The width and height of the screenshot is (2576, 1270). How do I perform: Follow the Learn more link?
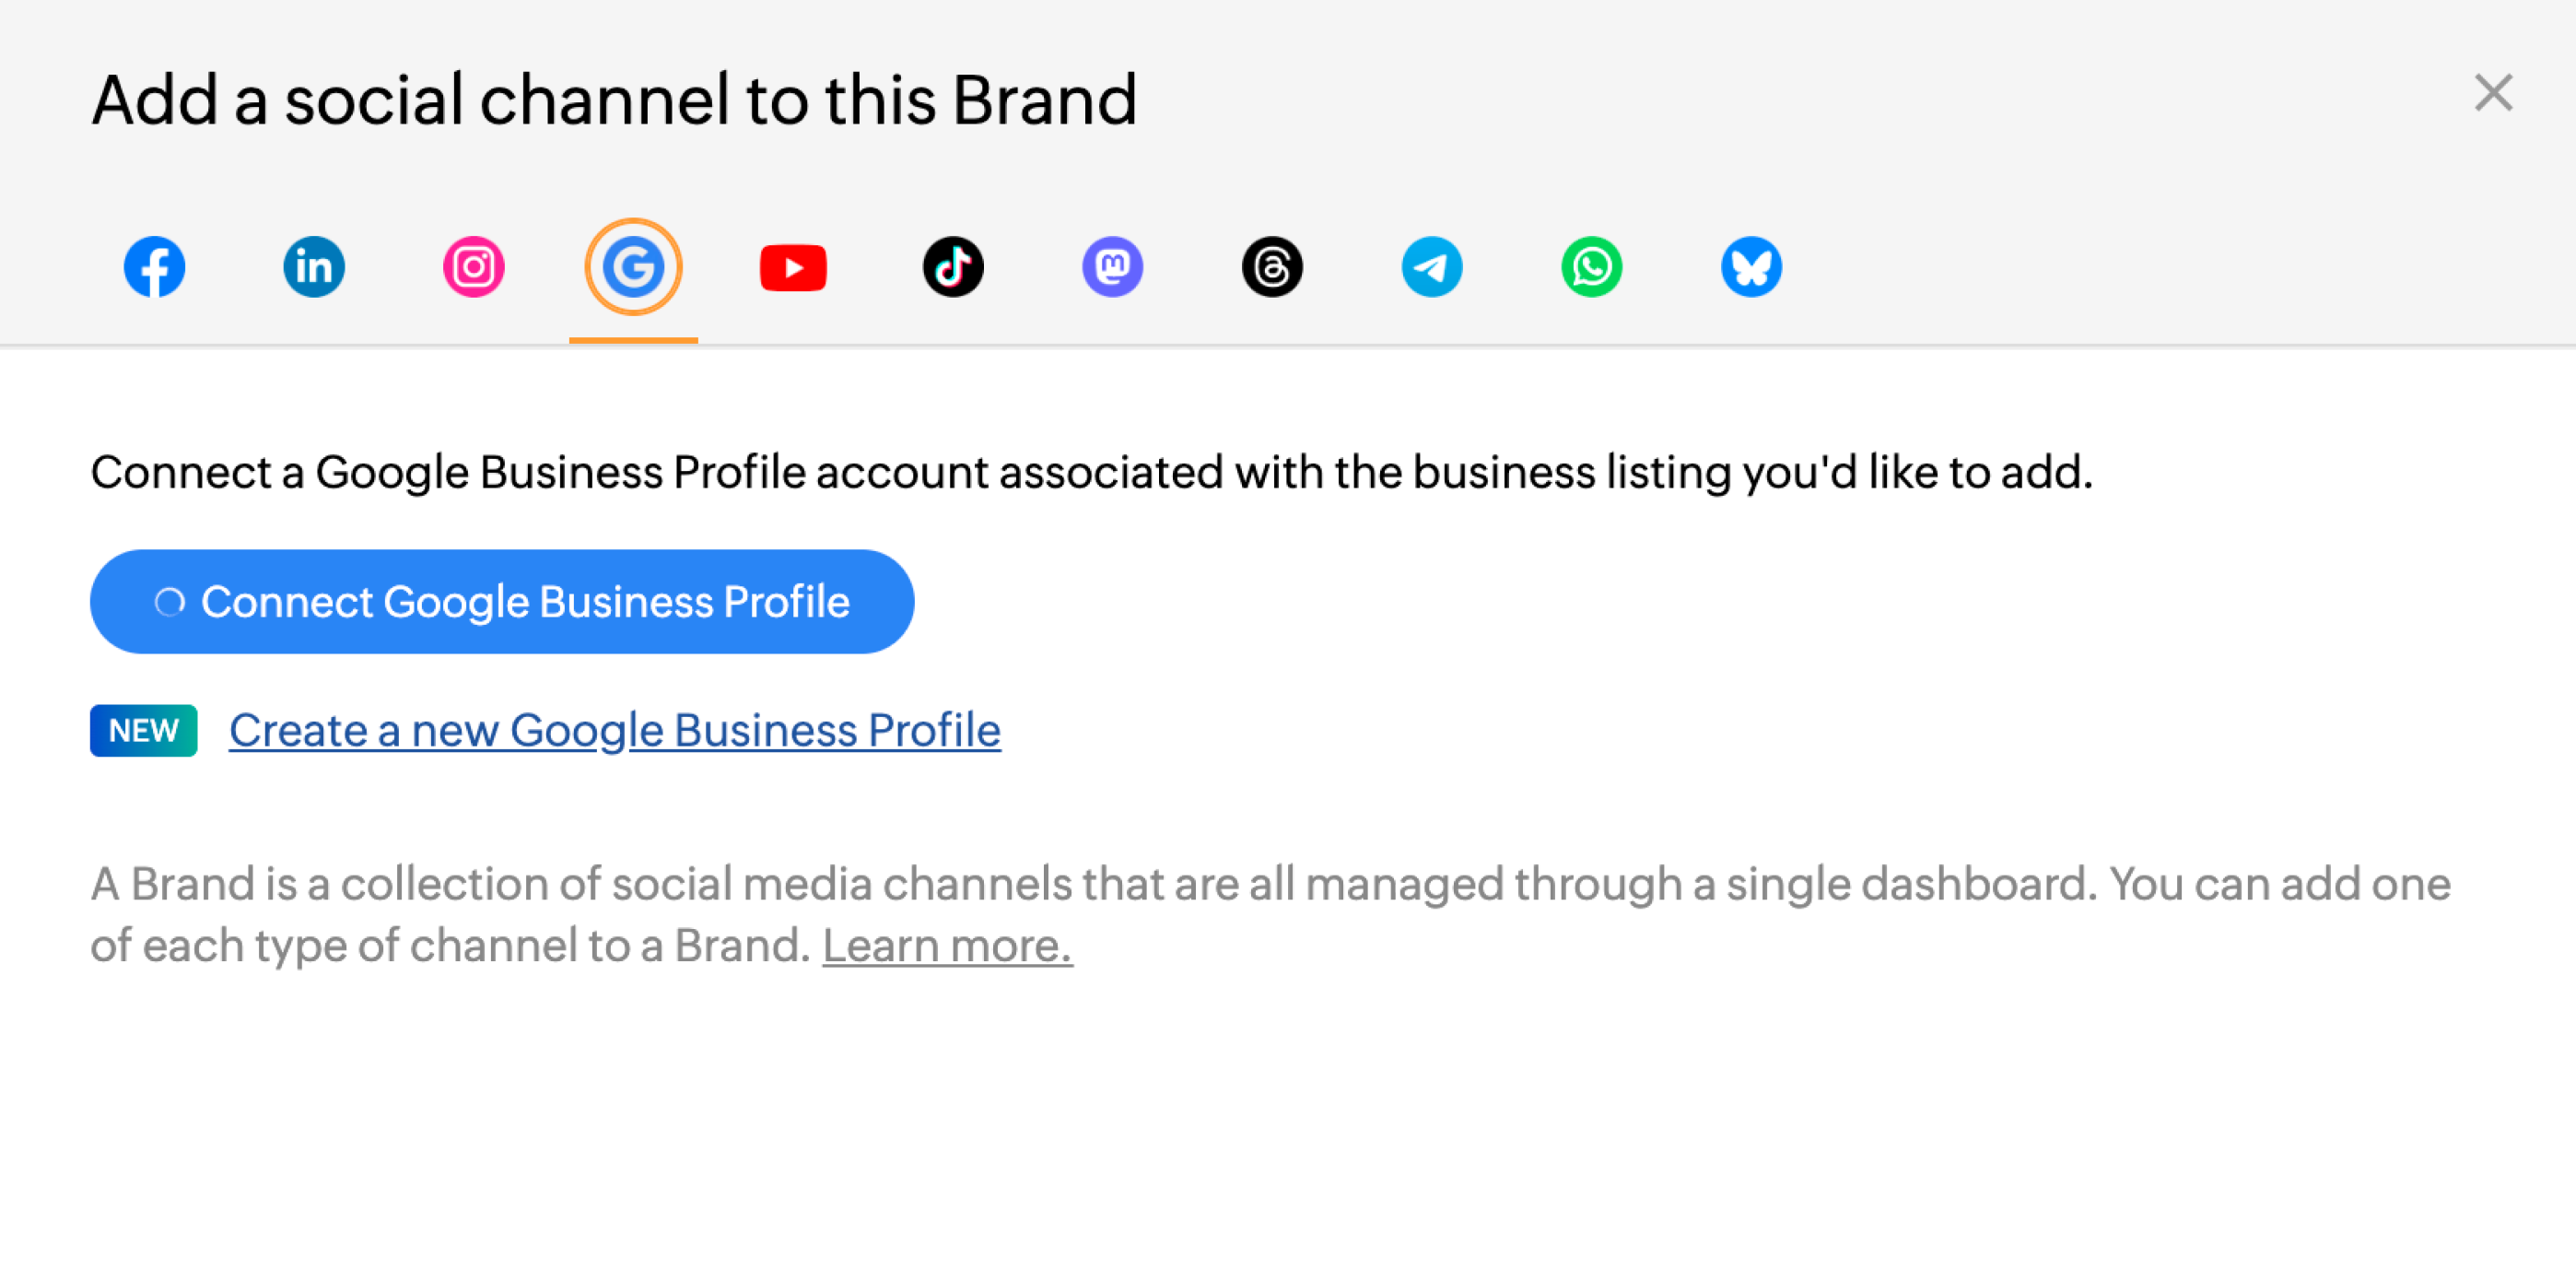pyautogui.click(x=947, y=945)
